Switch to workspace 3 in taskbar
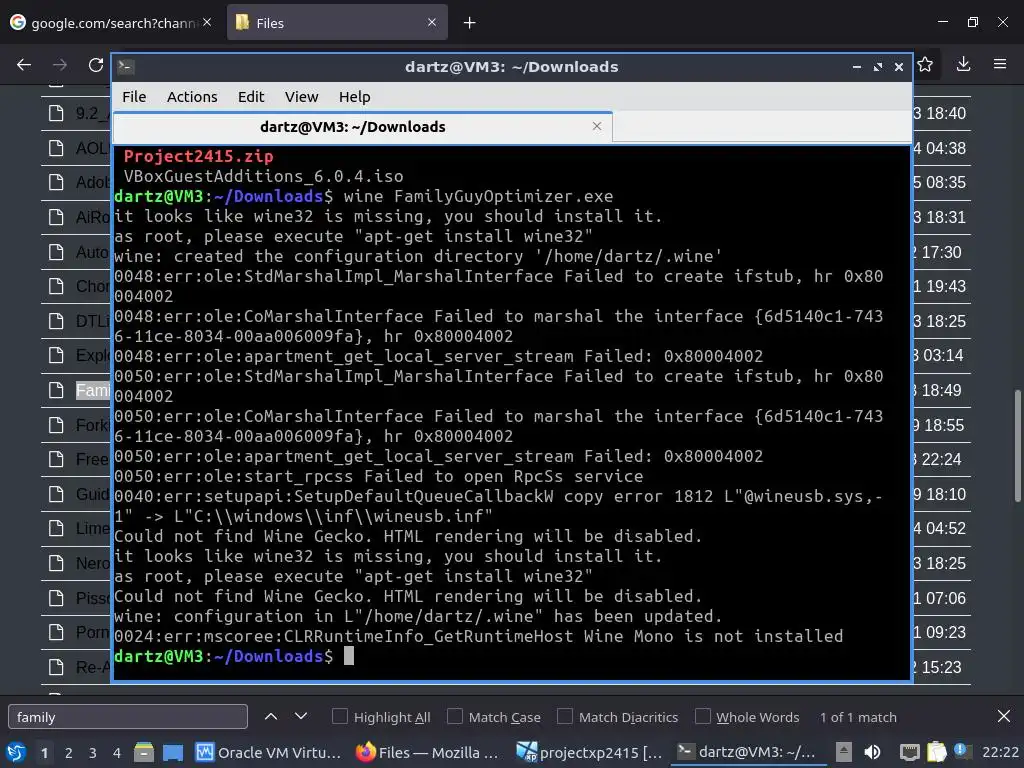The width and height of the screenshot is (1024, 768). click(x=93, y=753)
